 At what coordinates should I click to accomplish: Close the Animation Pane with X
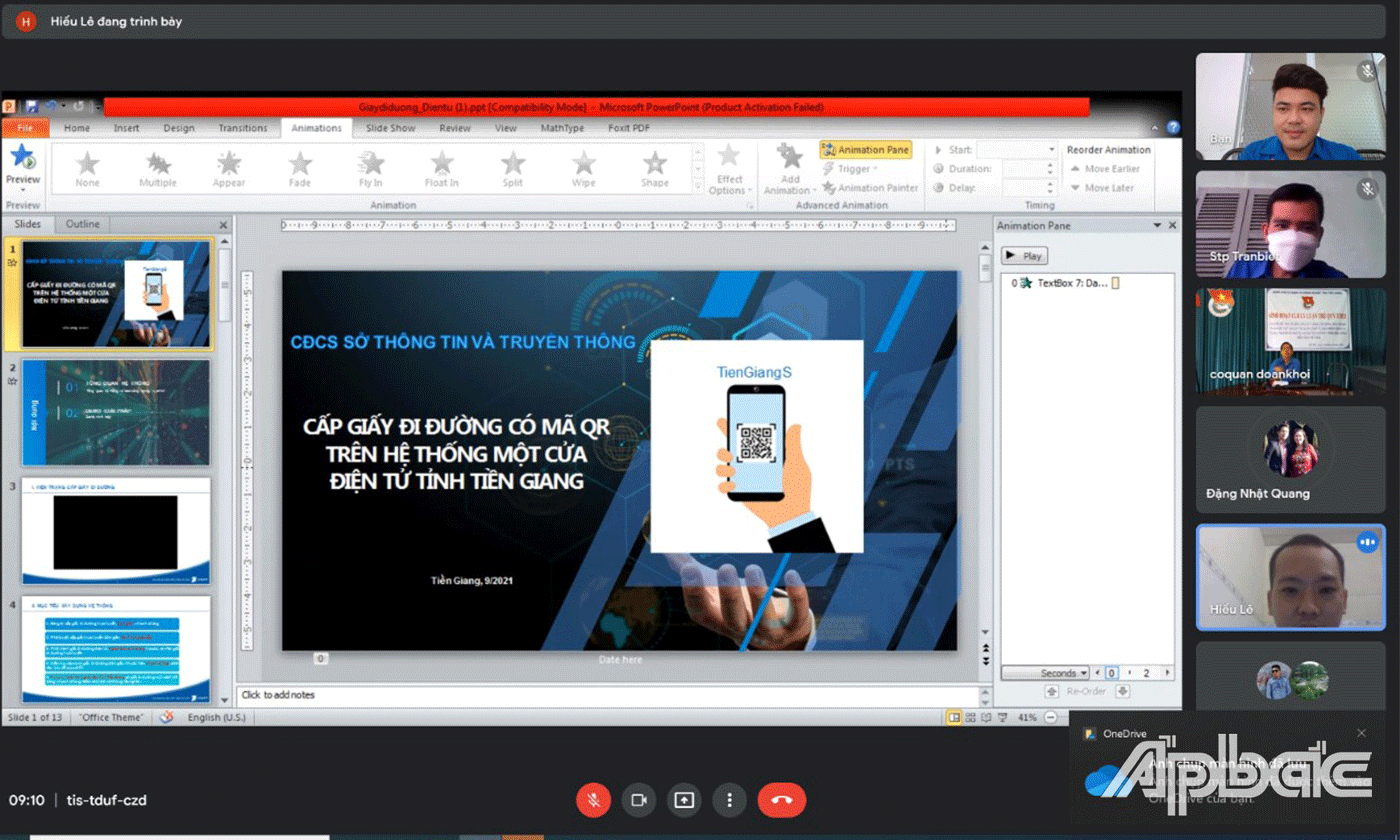(1172, 226)
